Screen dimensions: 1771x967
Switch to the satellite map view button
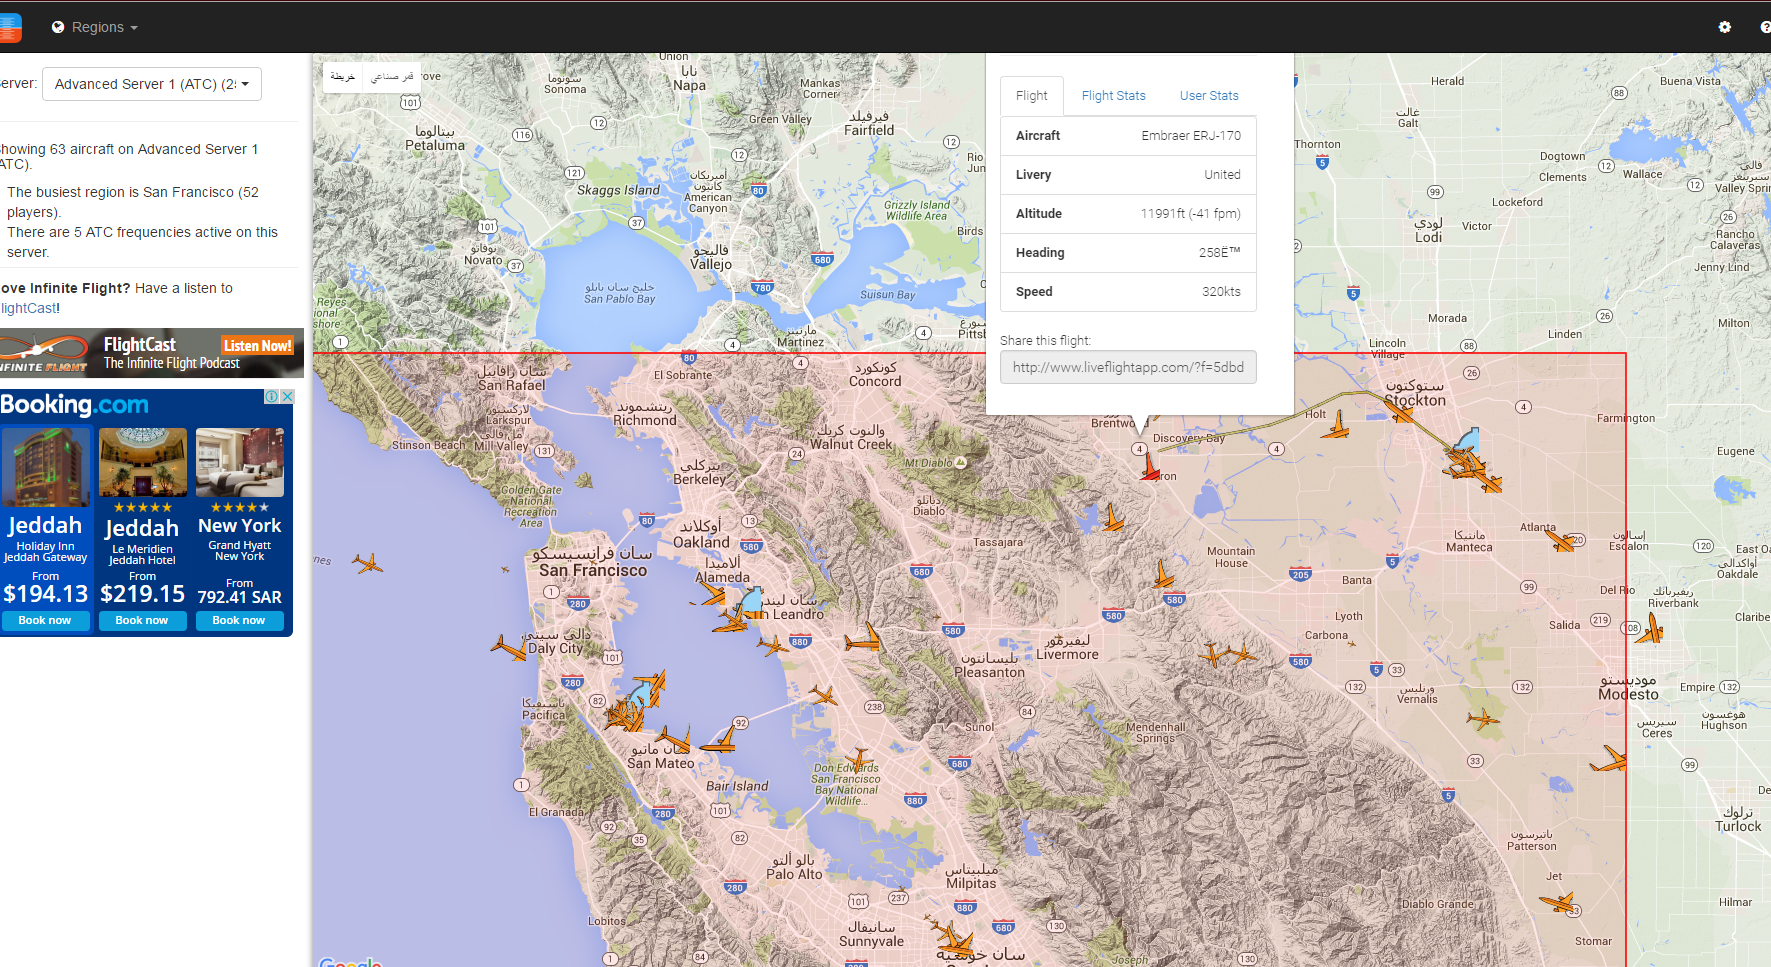[x=392, y=77]
